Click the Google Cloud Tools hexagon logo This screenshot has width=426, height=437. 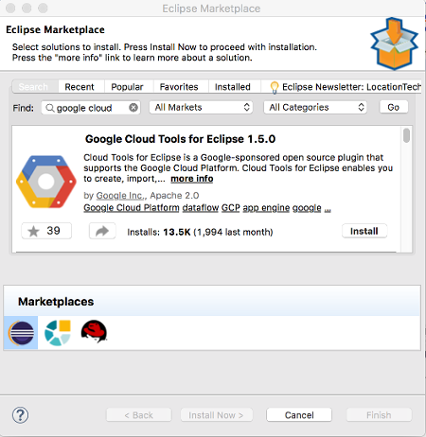pos(46,182)
